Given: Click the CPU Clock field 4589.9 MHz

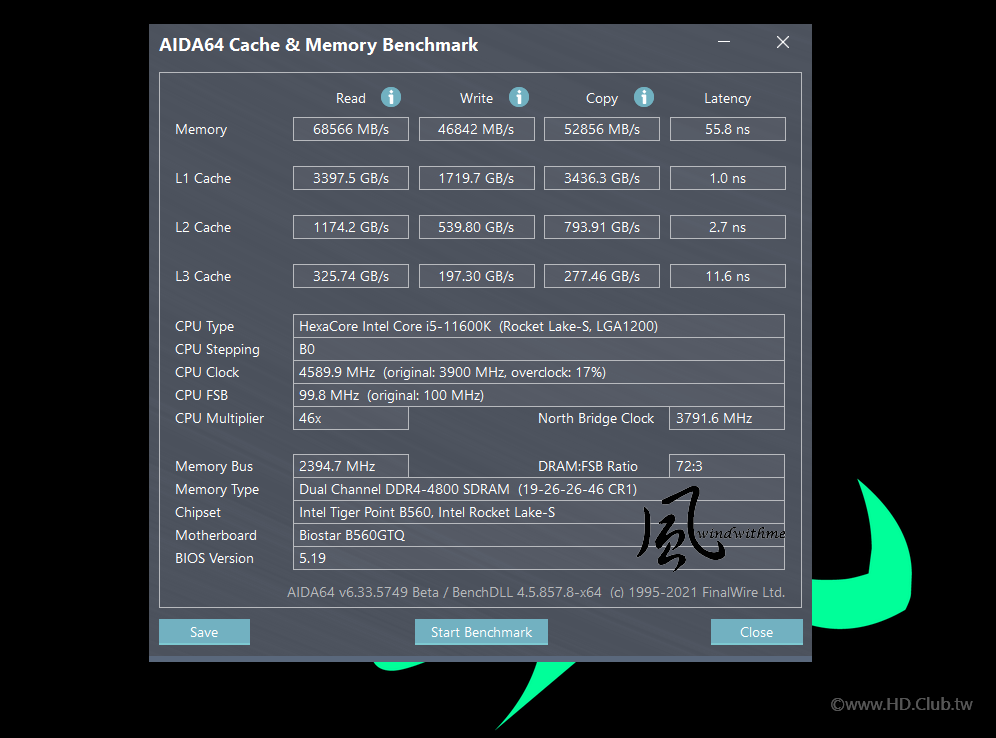Looking at the screenshot, I should (539, 372).
